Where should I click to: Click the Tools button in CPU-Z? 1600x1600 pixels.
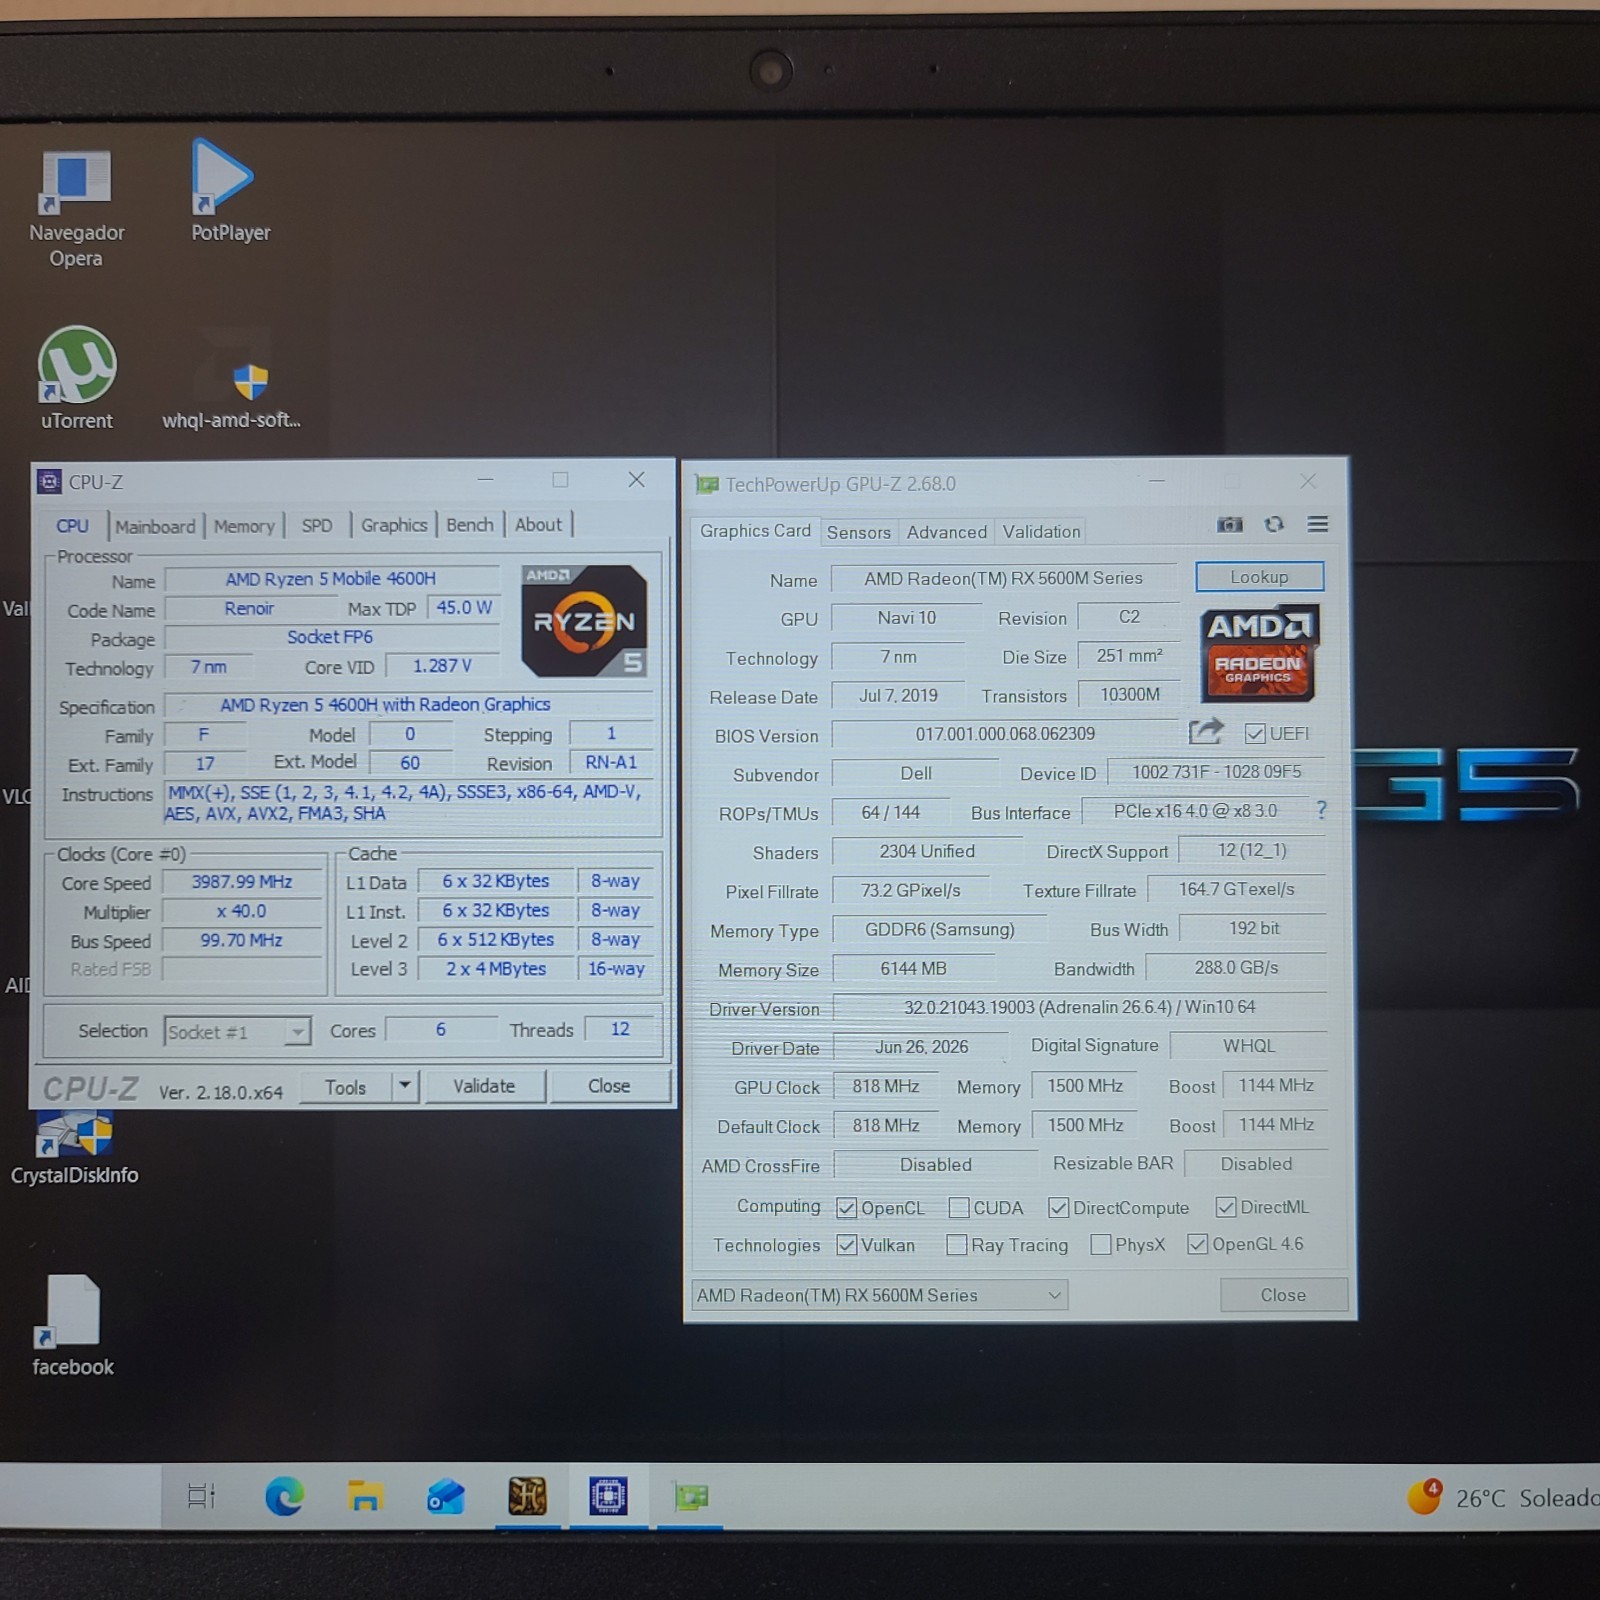click(x=345, y=1087)
